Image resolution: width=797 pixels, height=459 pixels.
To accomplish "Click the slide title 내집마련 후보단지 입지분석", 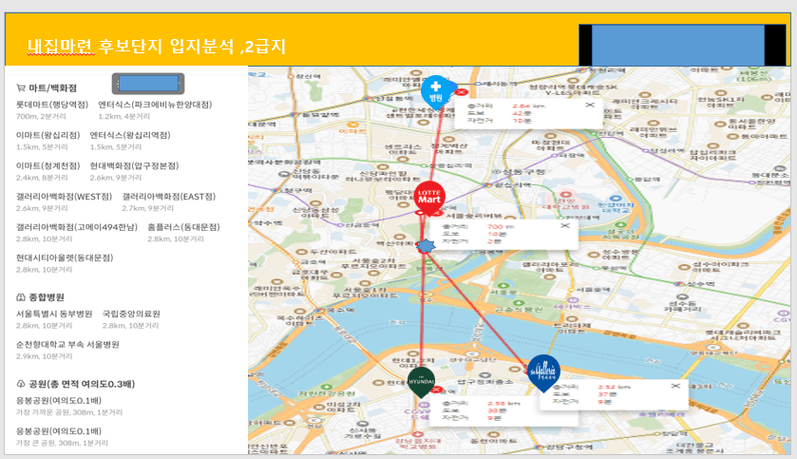I will [157, 47].
